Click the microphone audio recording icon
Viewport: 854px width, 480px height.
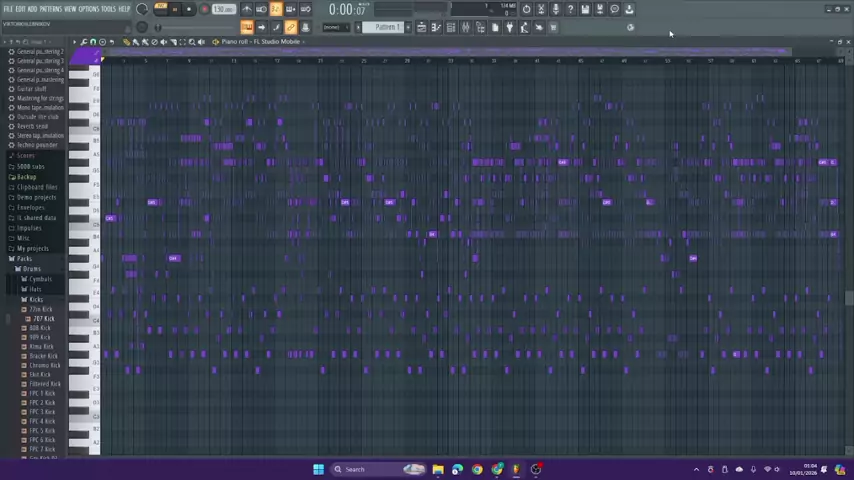(556, 10)
